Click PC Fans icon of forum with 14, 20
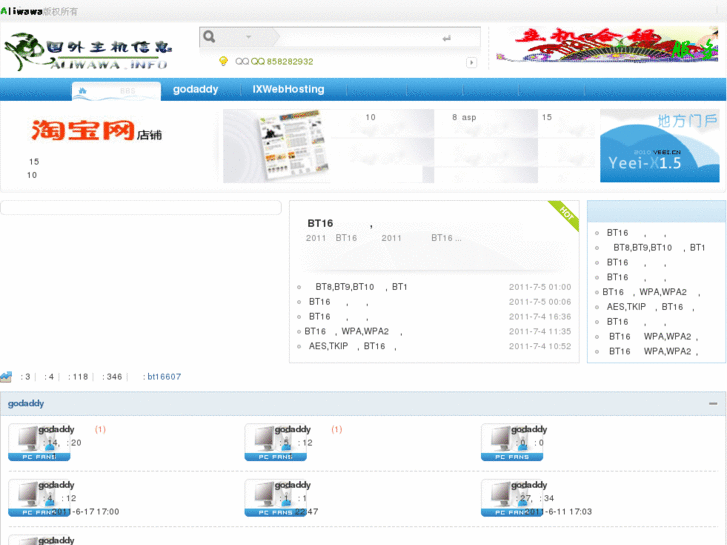Screen dimensions: 727x545 39,442
